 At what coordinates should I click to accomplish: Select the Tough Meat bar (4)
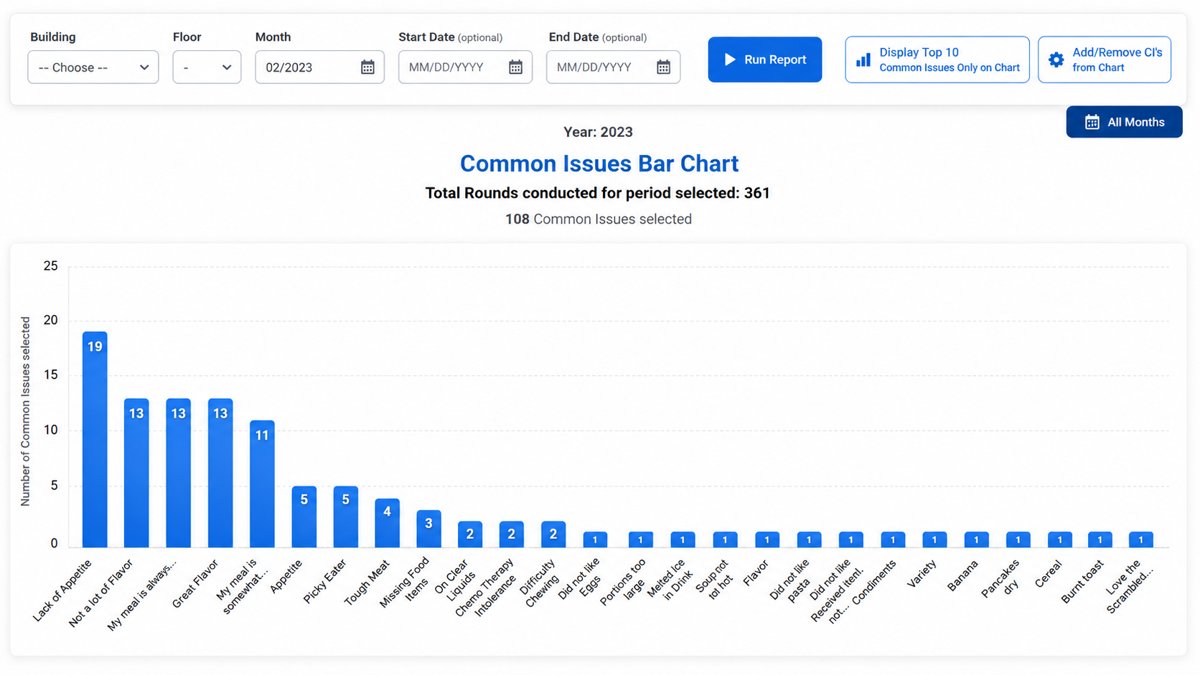(x=387, y=523)
